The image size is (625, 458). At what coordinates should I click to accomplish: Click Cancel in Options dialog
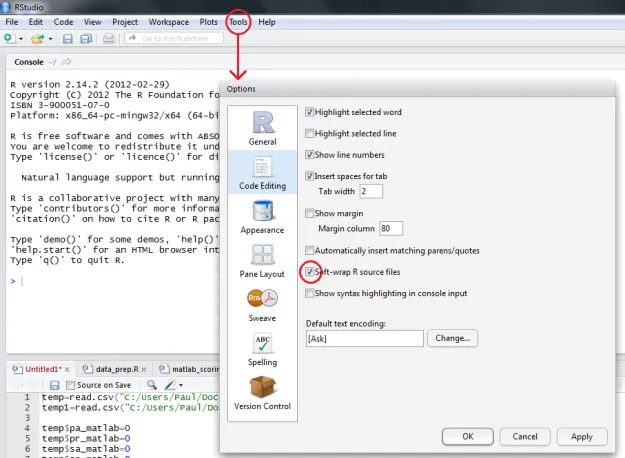(x=525, y=436)
